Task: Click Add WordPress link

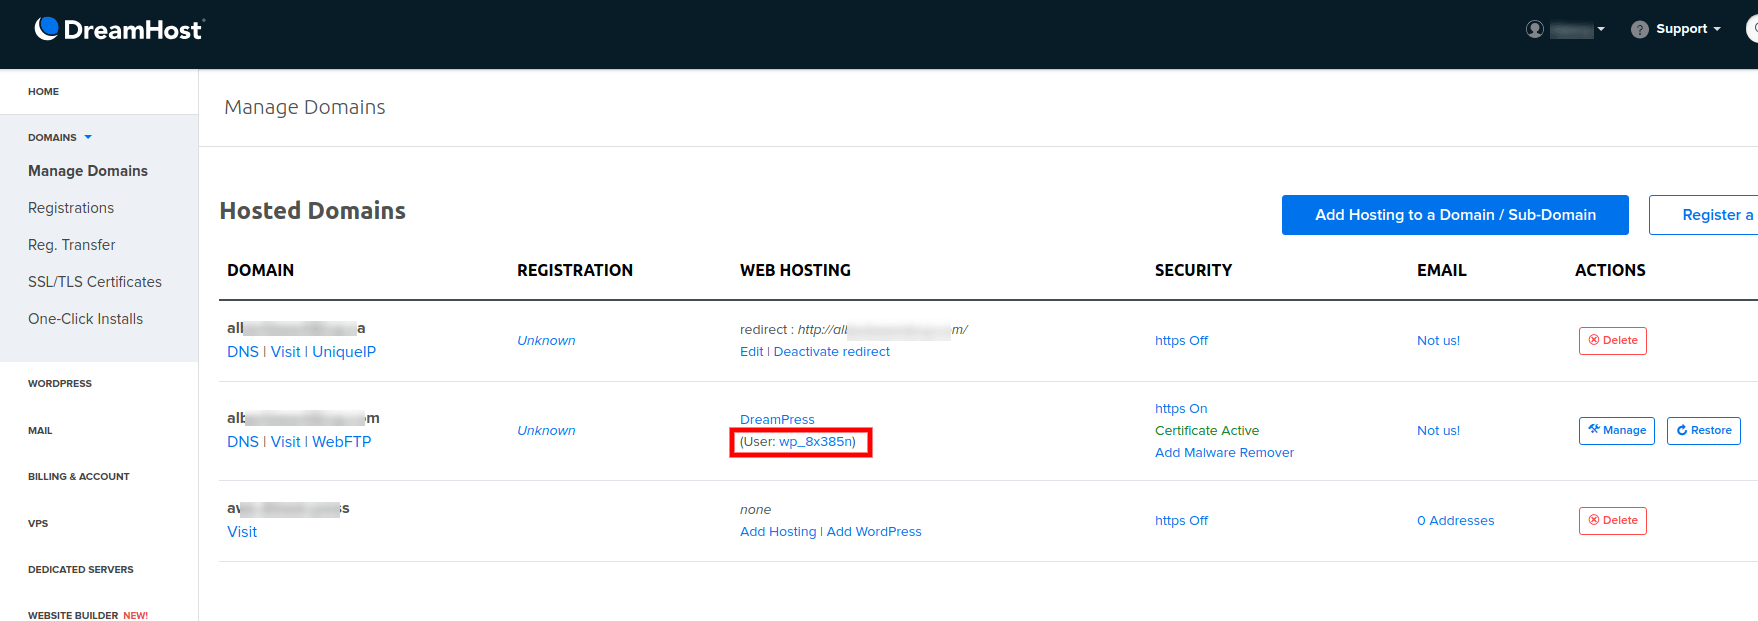Action: (874, 532)
